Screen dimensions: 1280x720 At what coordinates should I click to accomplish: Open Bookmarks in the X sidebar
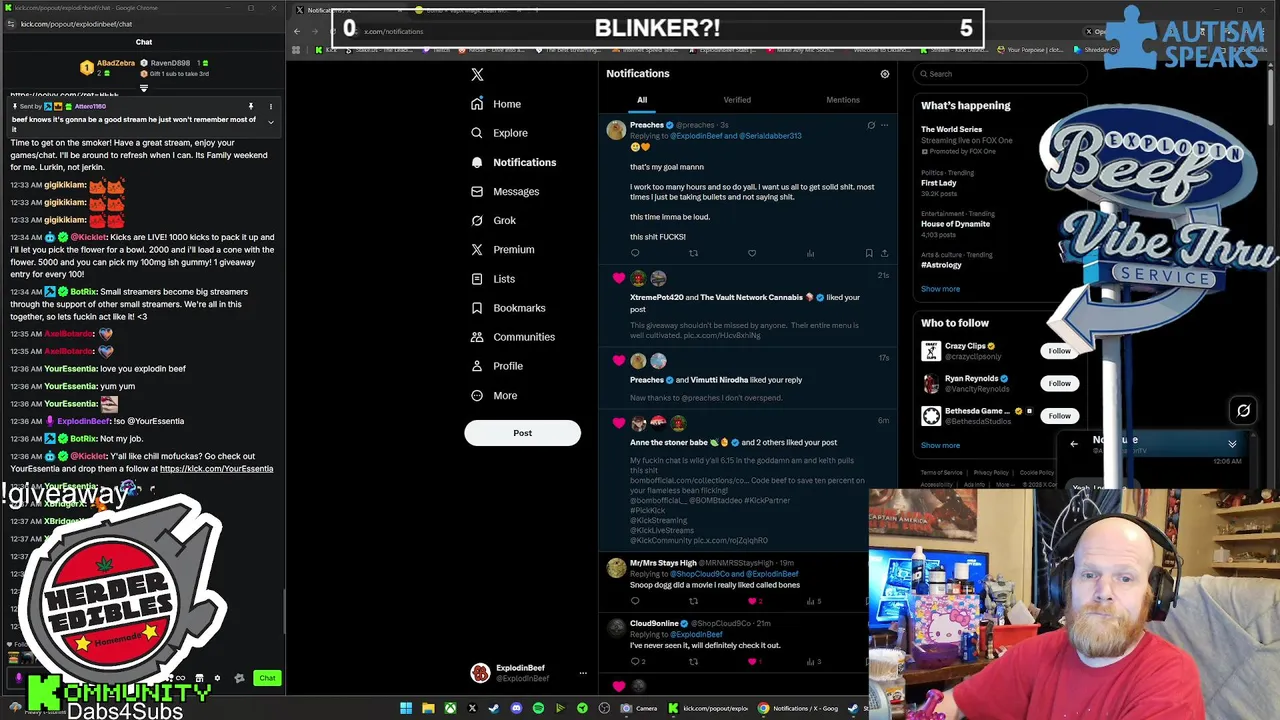click(508, 308)
